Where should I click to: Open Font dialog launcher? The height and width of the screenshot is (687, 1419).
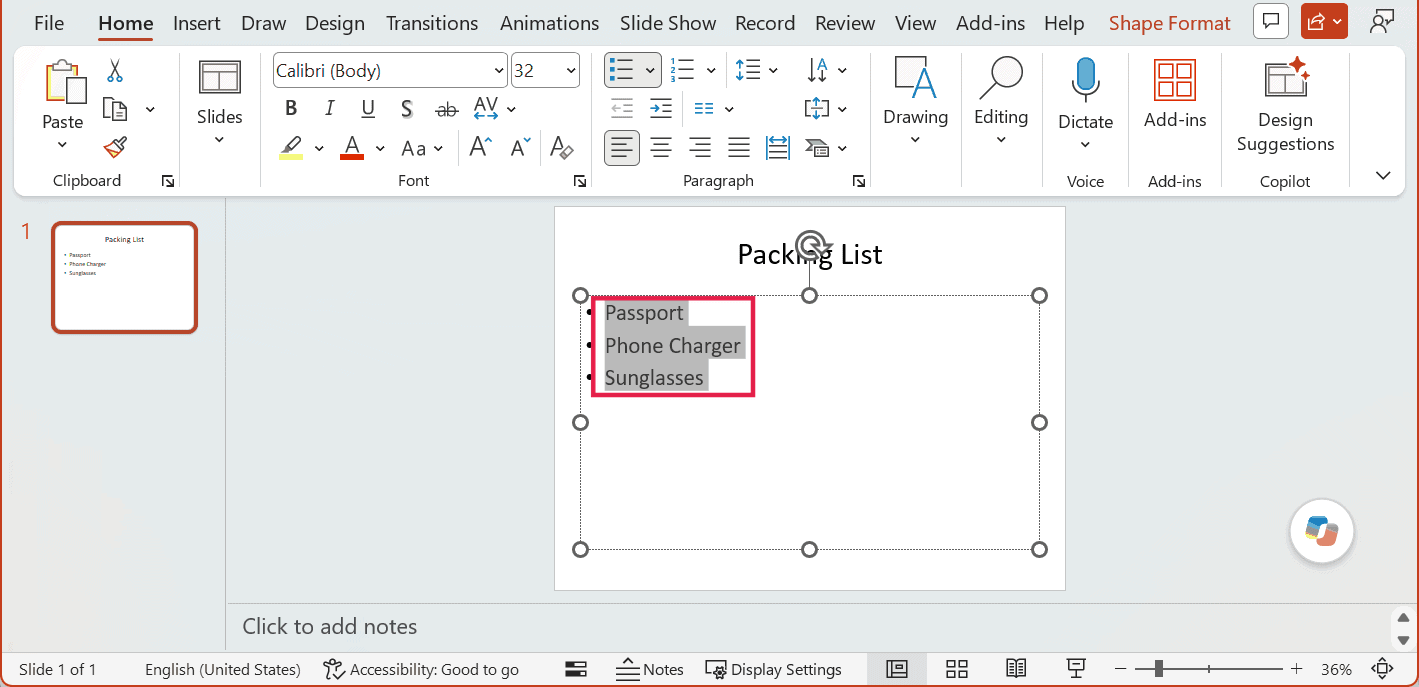(580, 181)
